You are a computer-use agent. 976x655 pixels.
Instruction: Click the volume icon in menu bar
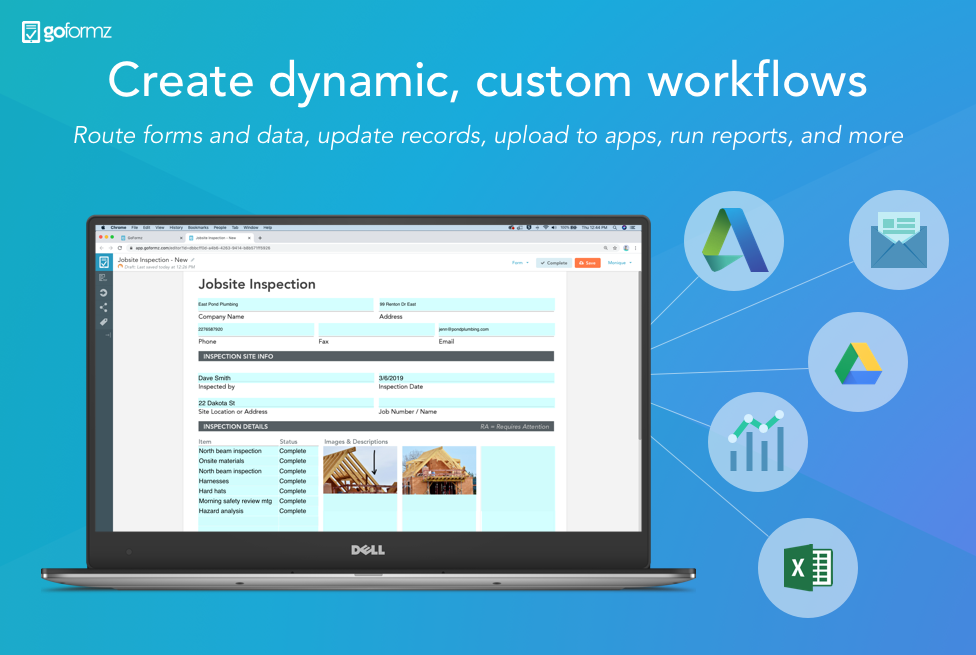pyautogui.click(x=553, y=228)
